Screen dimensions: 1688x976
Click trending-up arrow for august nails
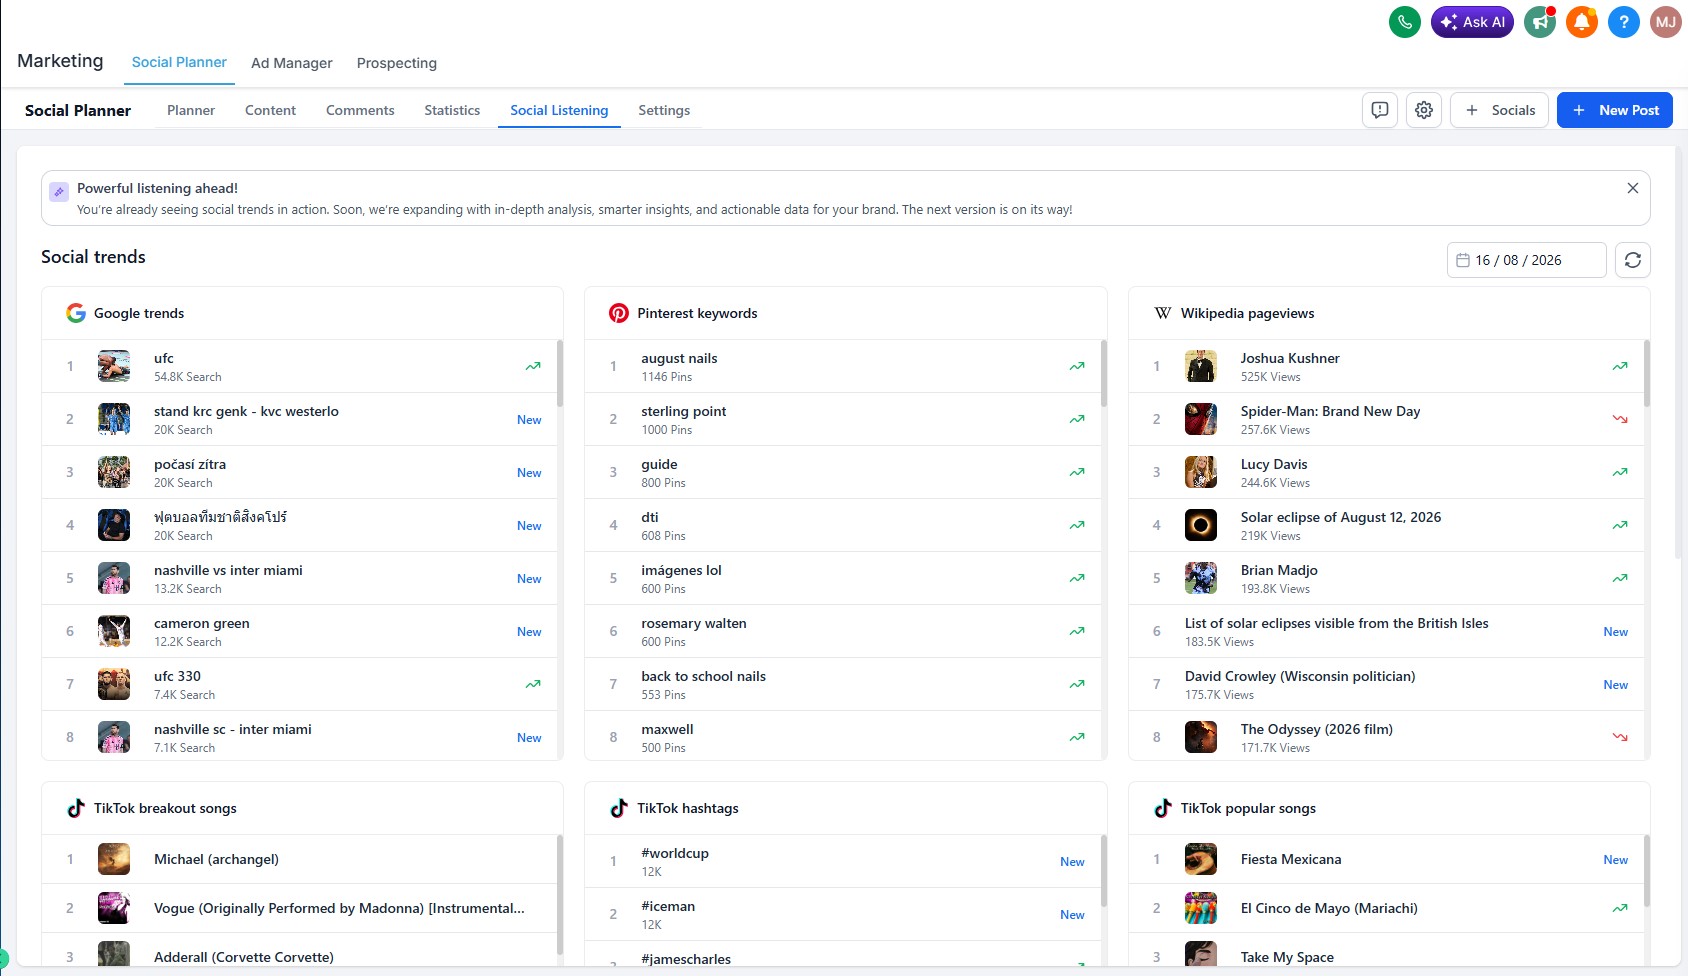pos(1077,366)
